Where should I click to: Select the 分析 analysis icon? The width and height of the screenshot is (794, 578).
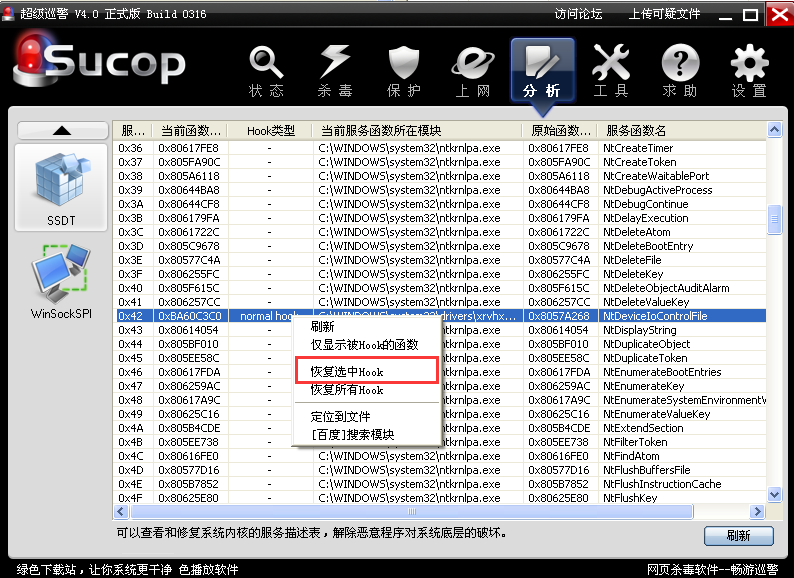coord(542,70)
